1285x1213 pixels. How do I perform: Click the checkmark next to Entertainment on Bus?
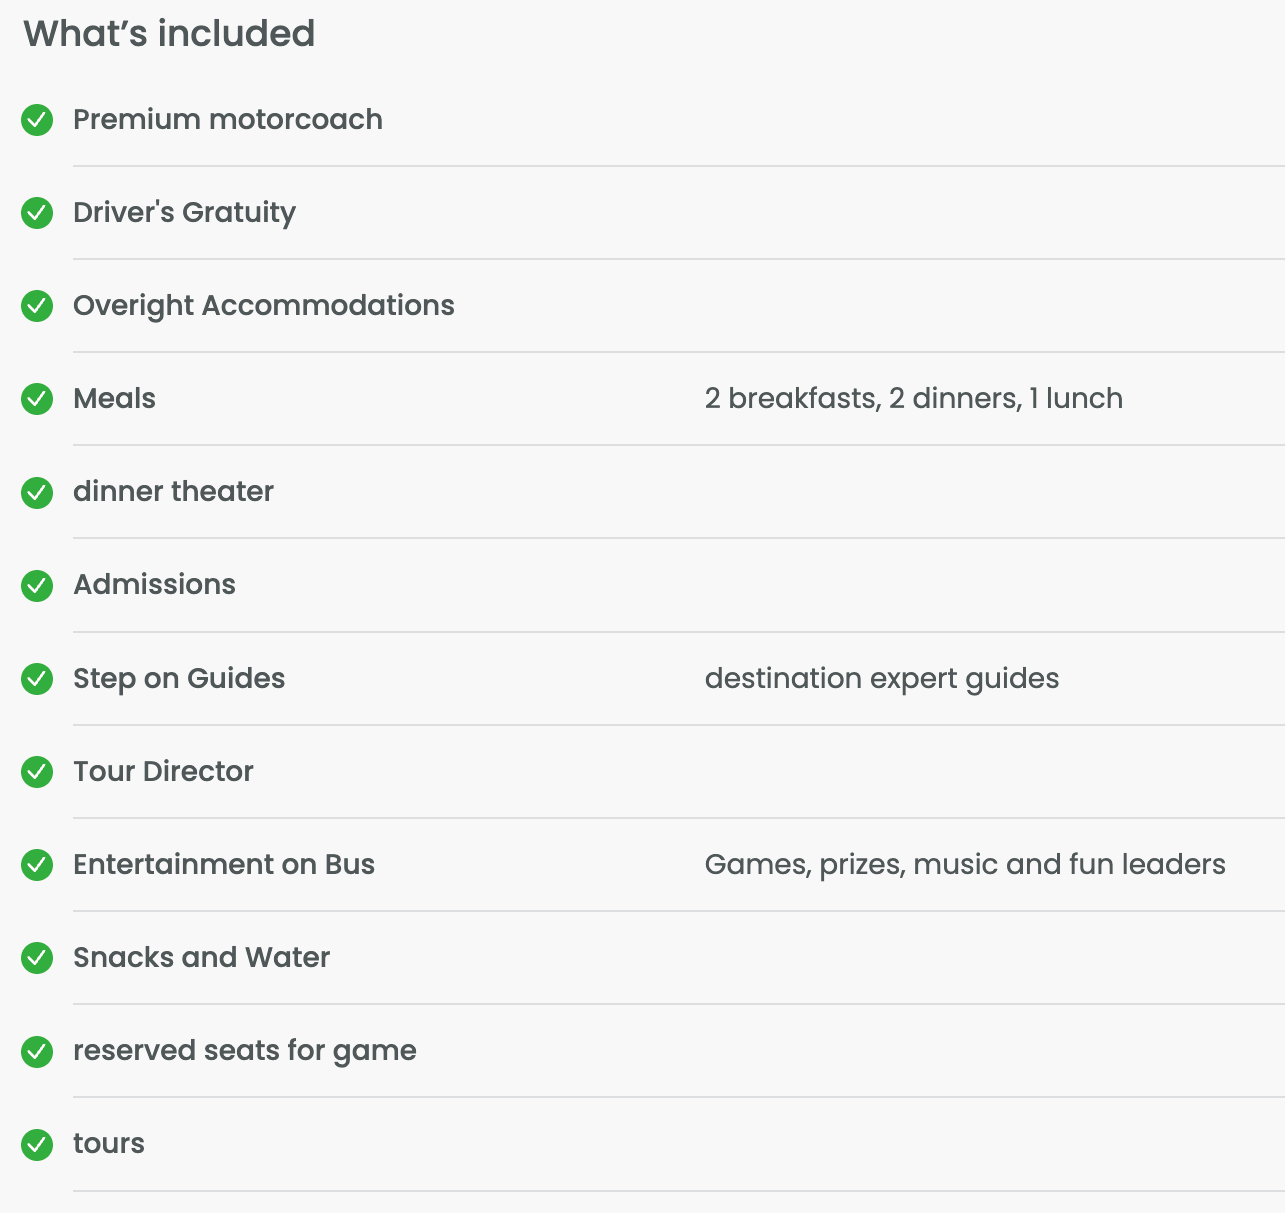coord(37,865)
